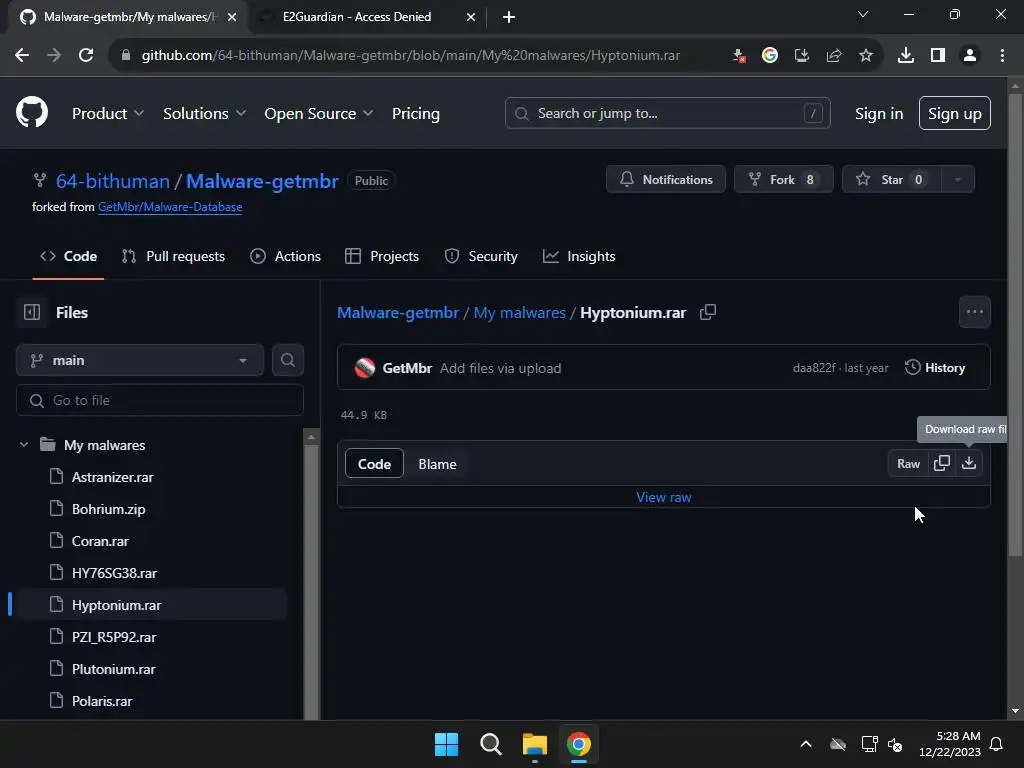
Task: Open the three-dot more file actions button
Action: [974, 312]
